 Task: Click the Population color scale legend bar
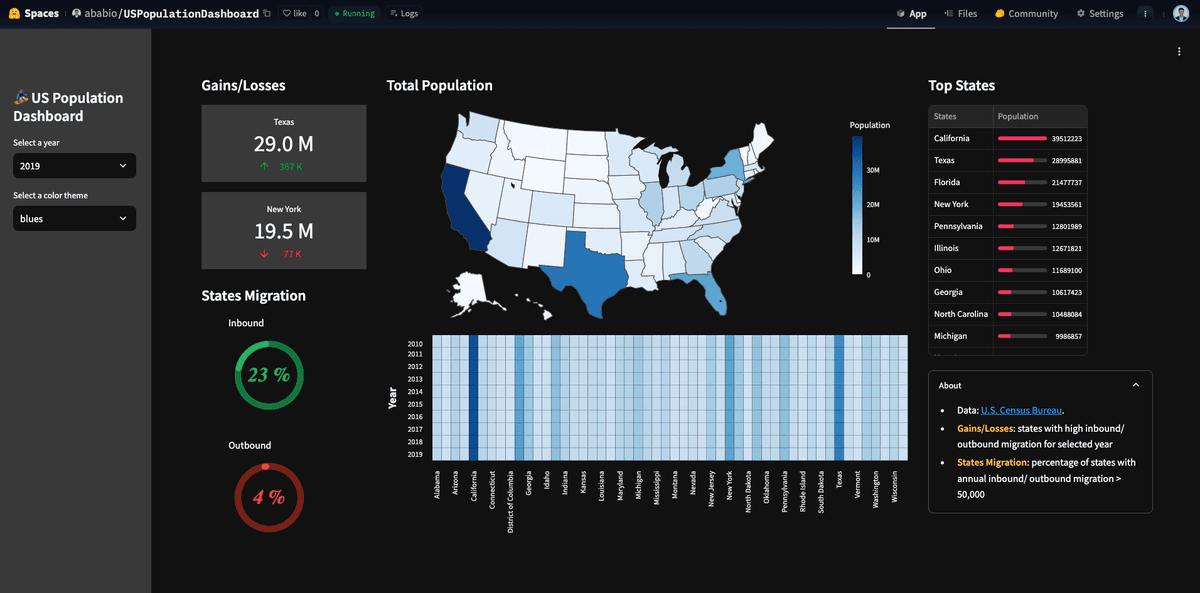click(x=857, y=205)
